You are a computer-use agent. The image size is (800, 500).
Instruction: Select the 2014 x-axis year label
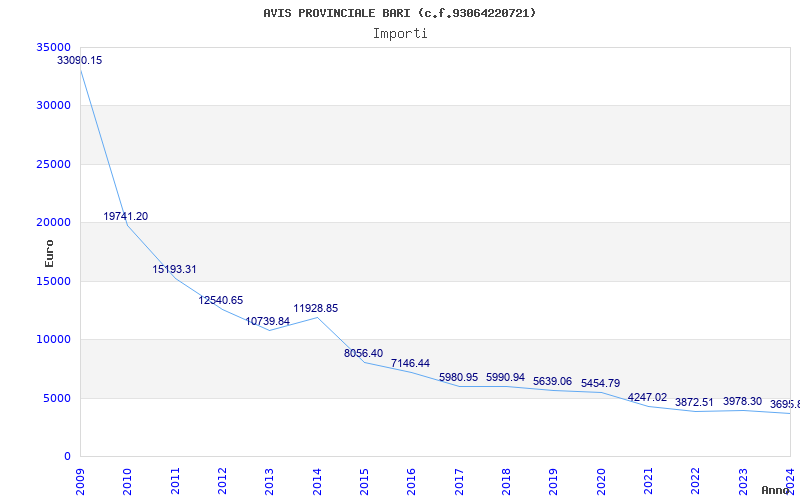[x=317, y=482]
